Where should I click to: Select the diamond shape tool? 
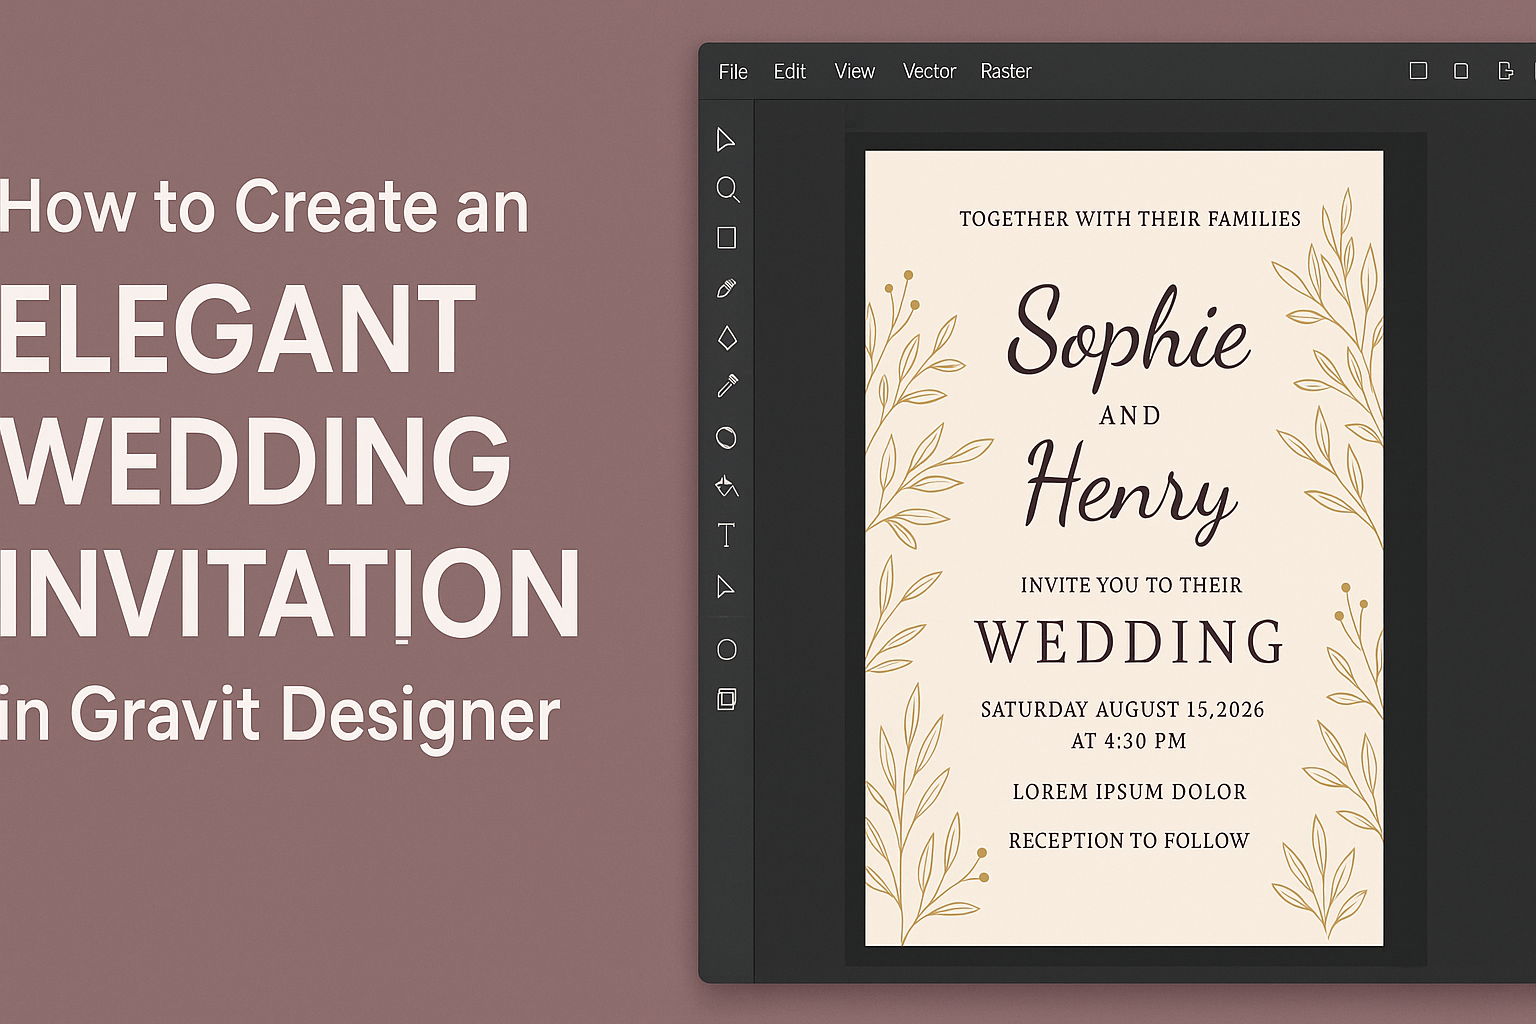(x=727, y=338)
